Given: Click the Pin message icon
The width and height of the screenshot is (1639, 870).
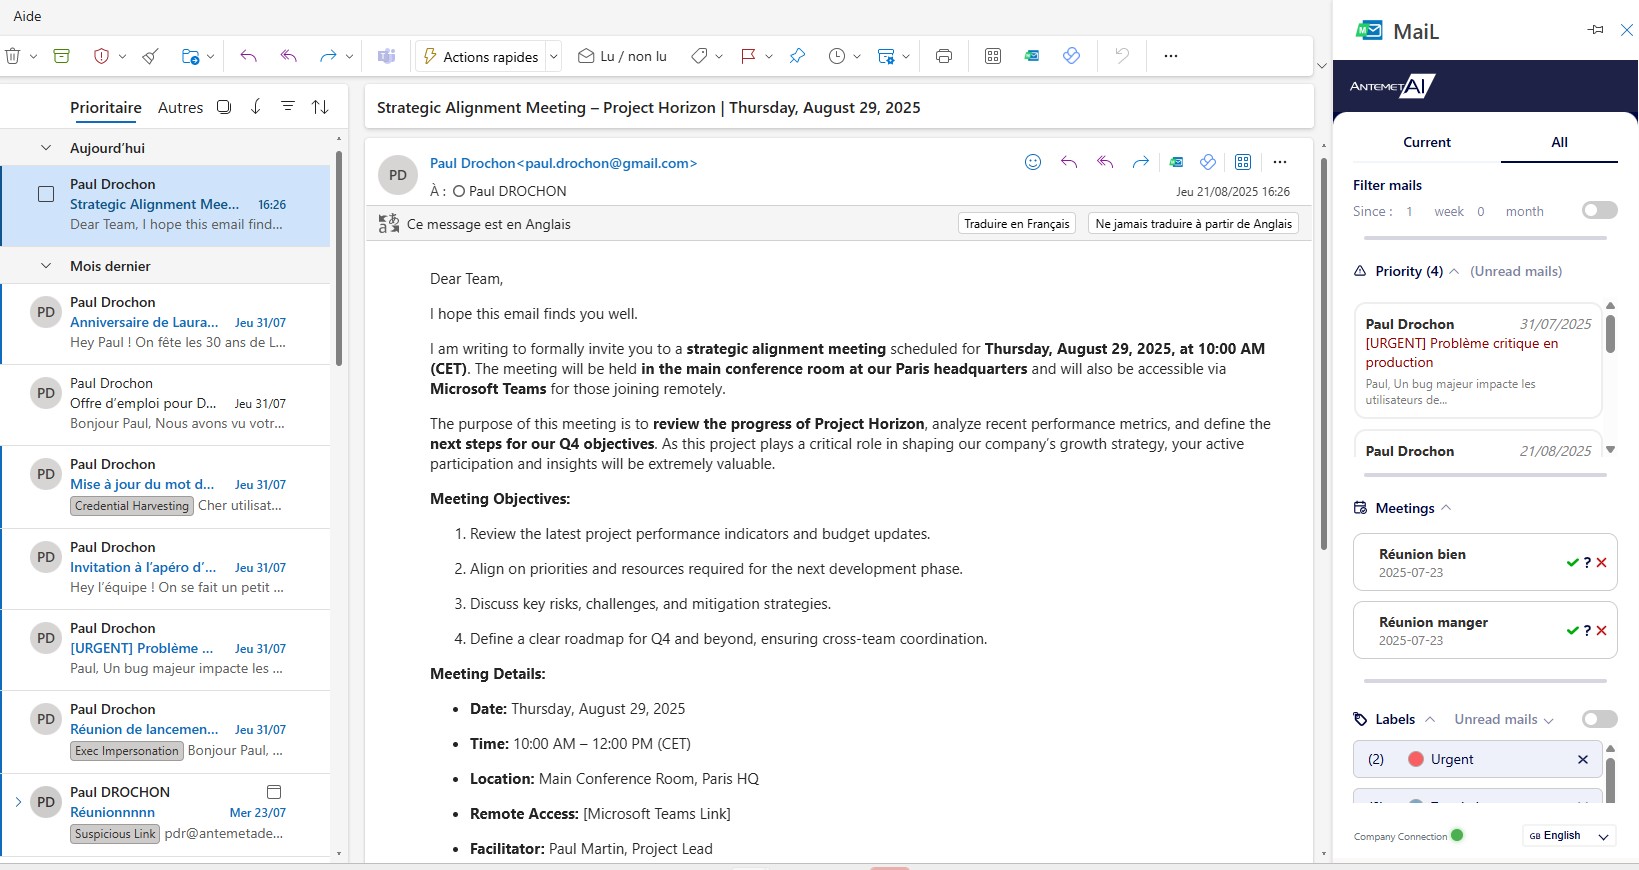Looking at the screenshot, I should [797, 57].
